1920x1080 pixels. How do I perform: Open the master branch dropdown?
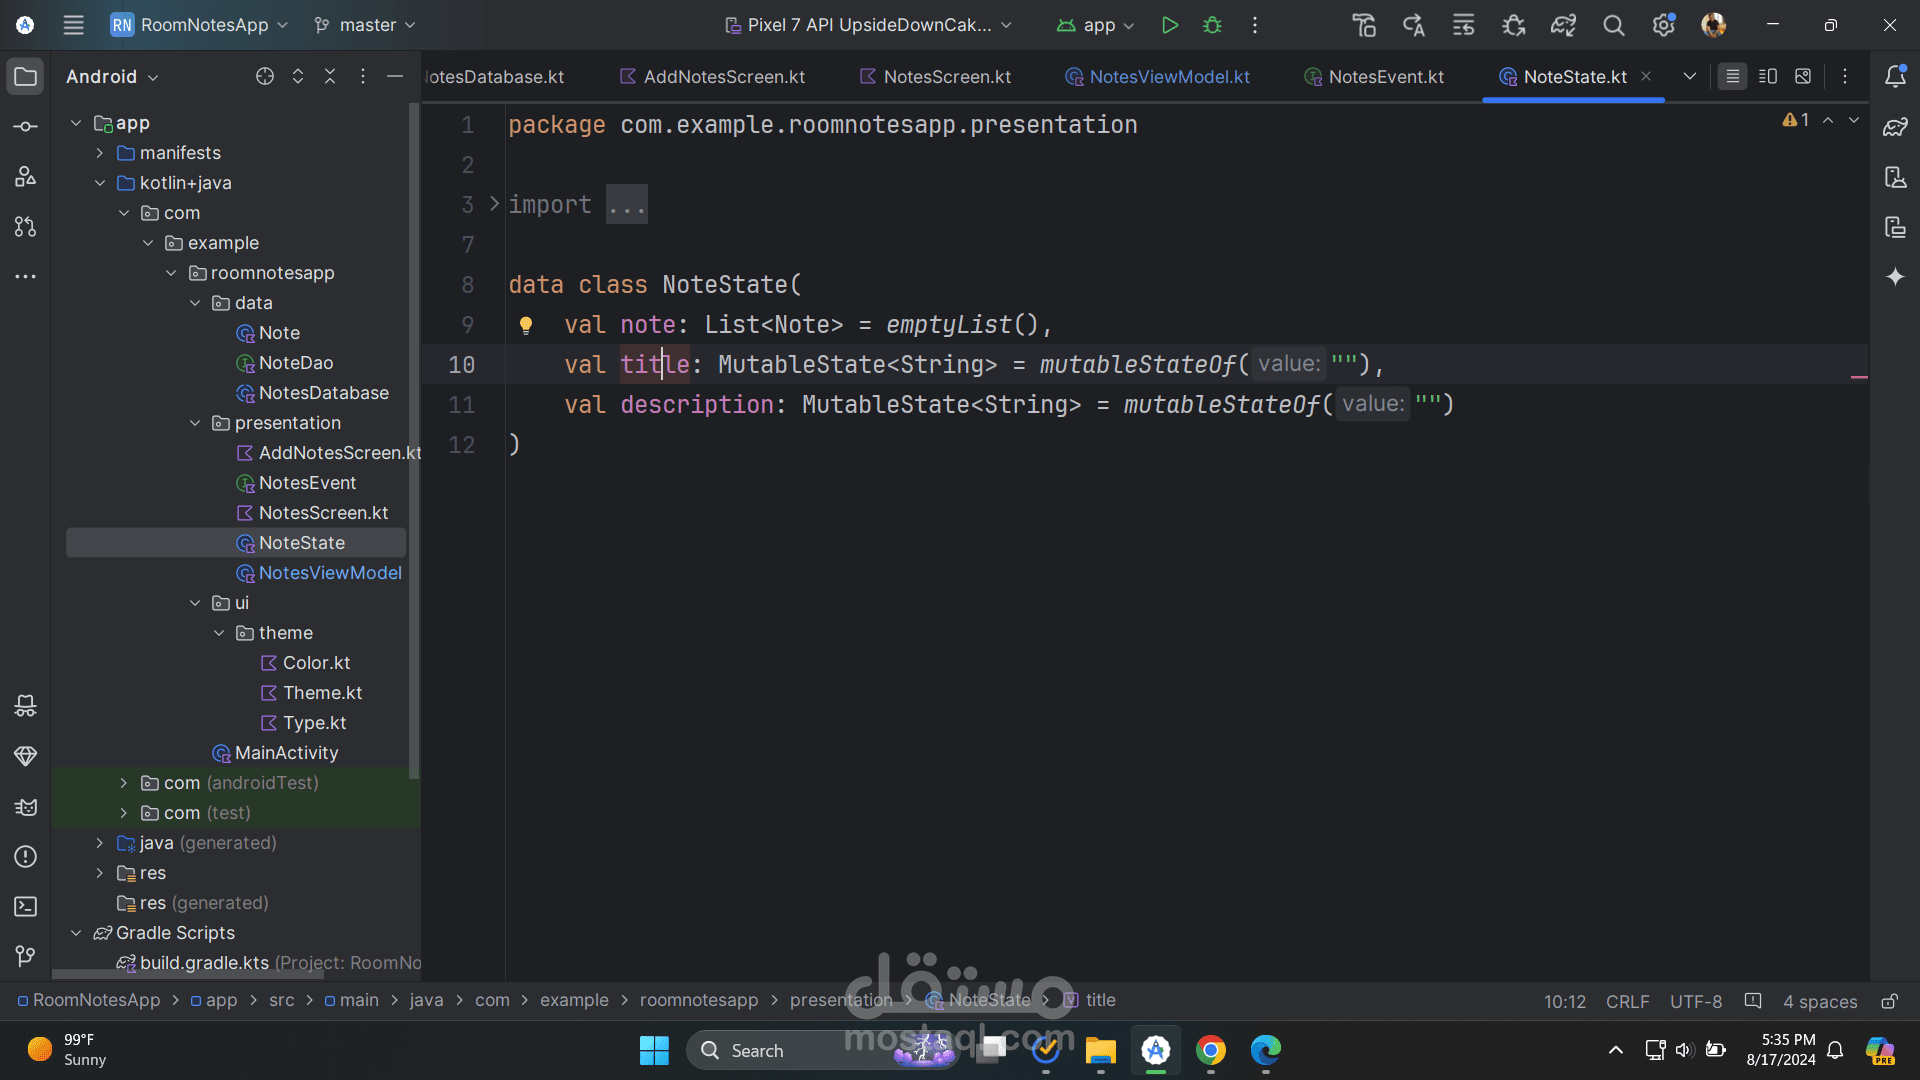(x=366, y=25)
